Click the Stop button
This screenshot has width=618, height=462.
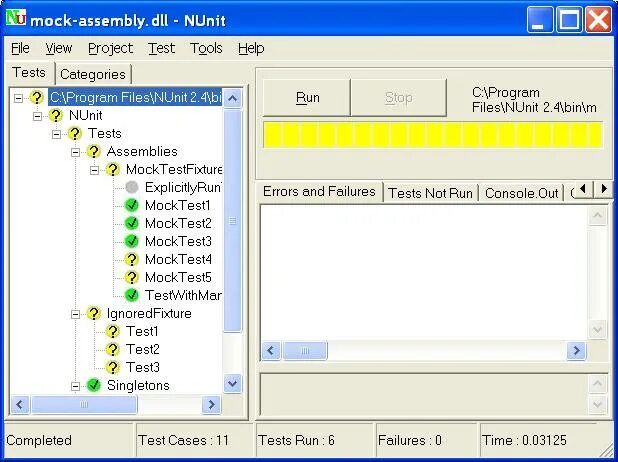(398, 97)
